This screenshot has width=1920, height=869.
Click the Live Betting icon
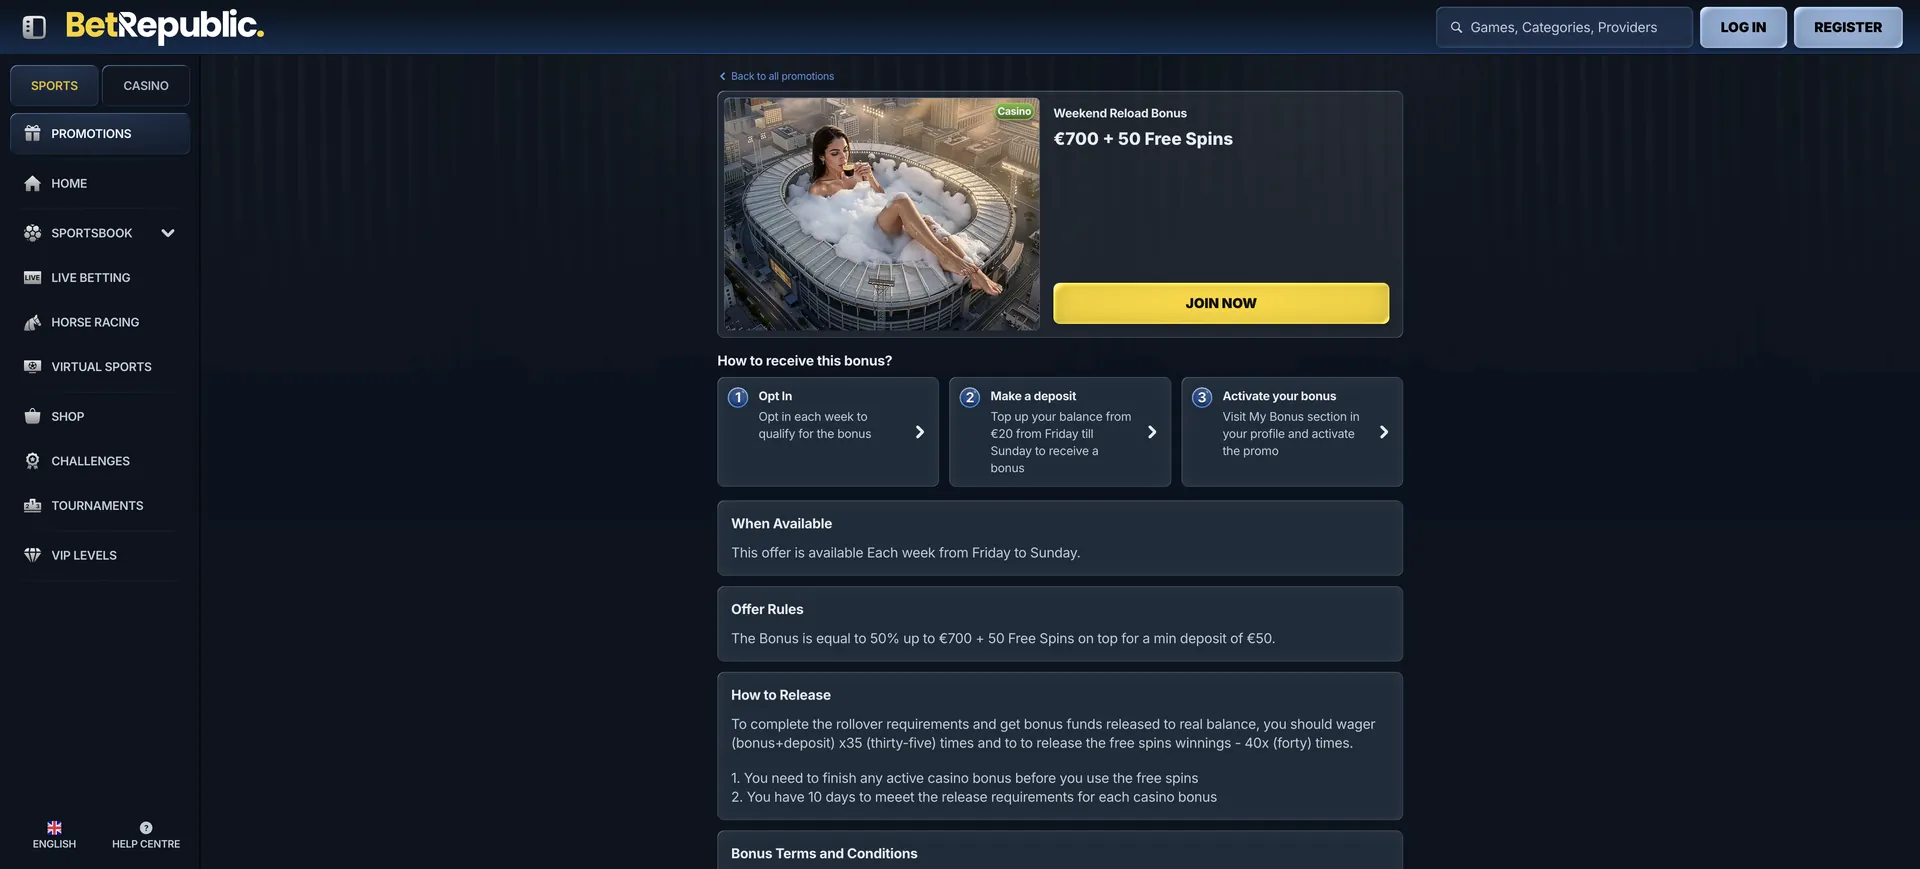pyautogui.click(x=33, y=278)
